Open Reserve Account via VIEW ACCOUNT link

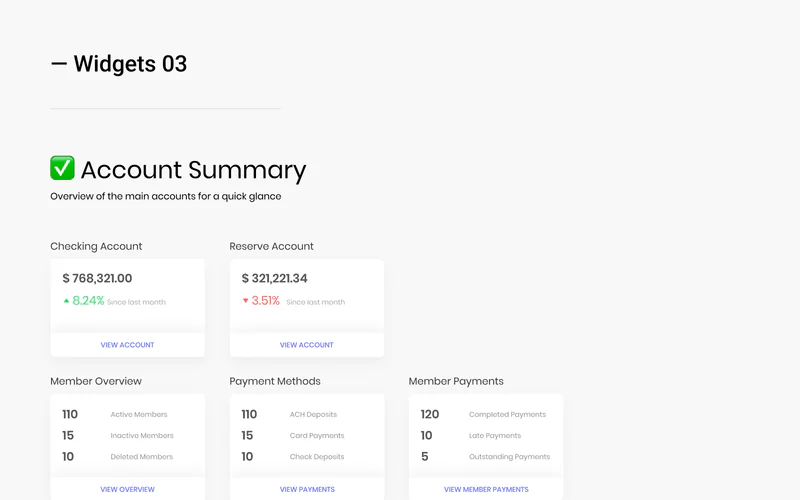pos(307,345)
